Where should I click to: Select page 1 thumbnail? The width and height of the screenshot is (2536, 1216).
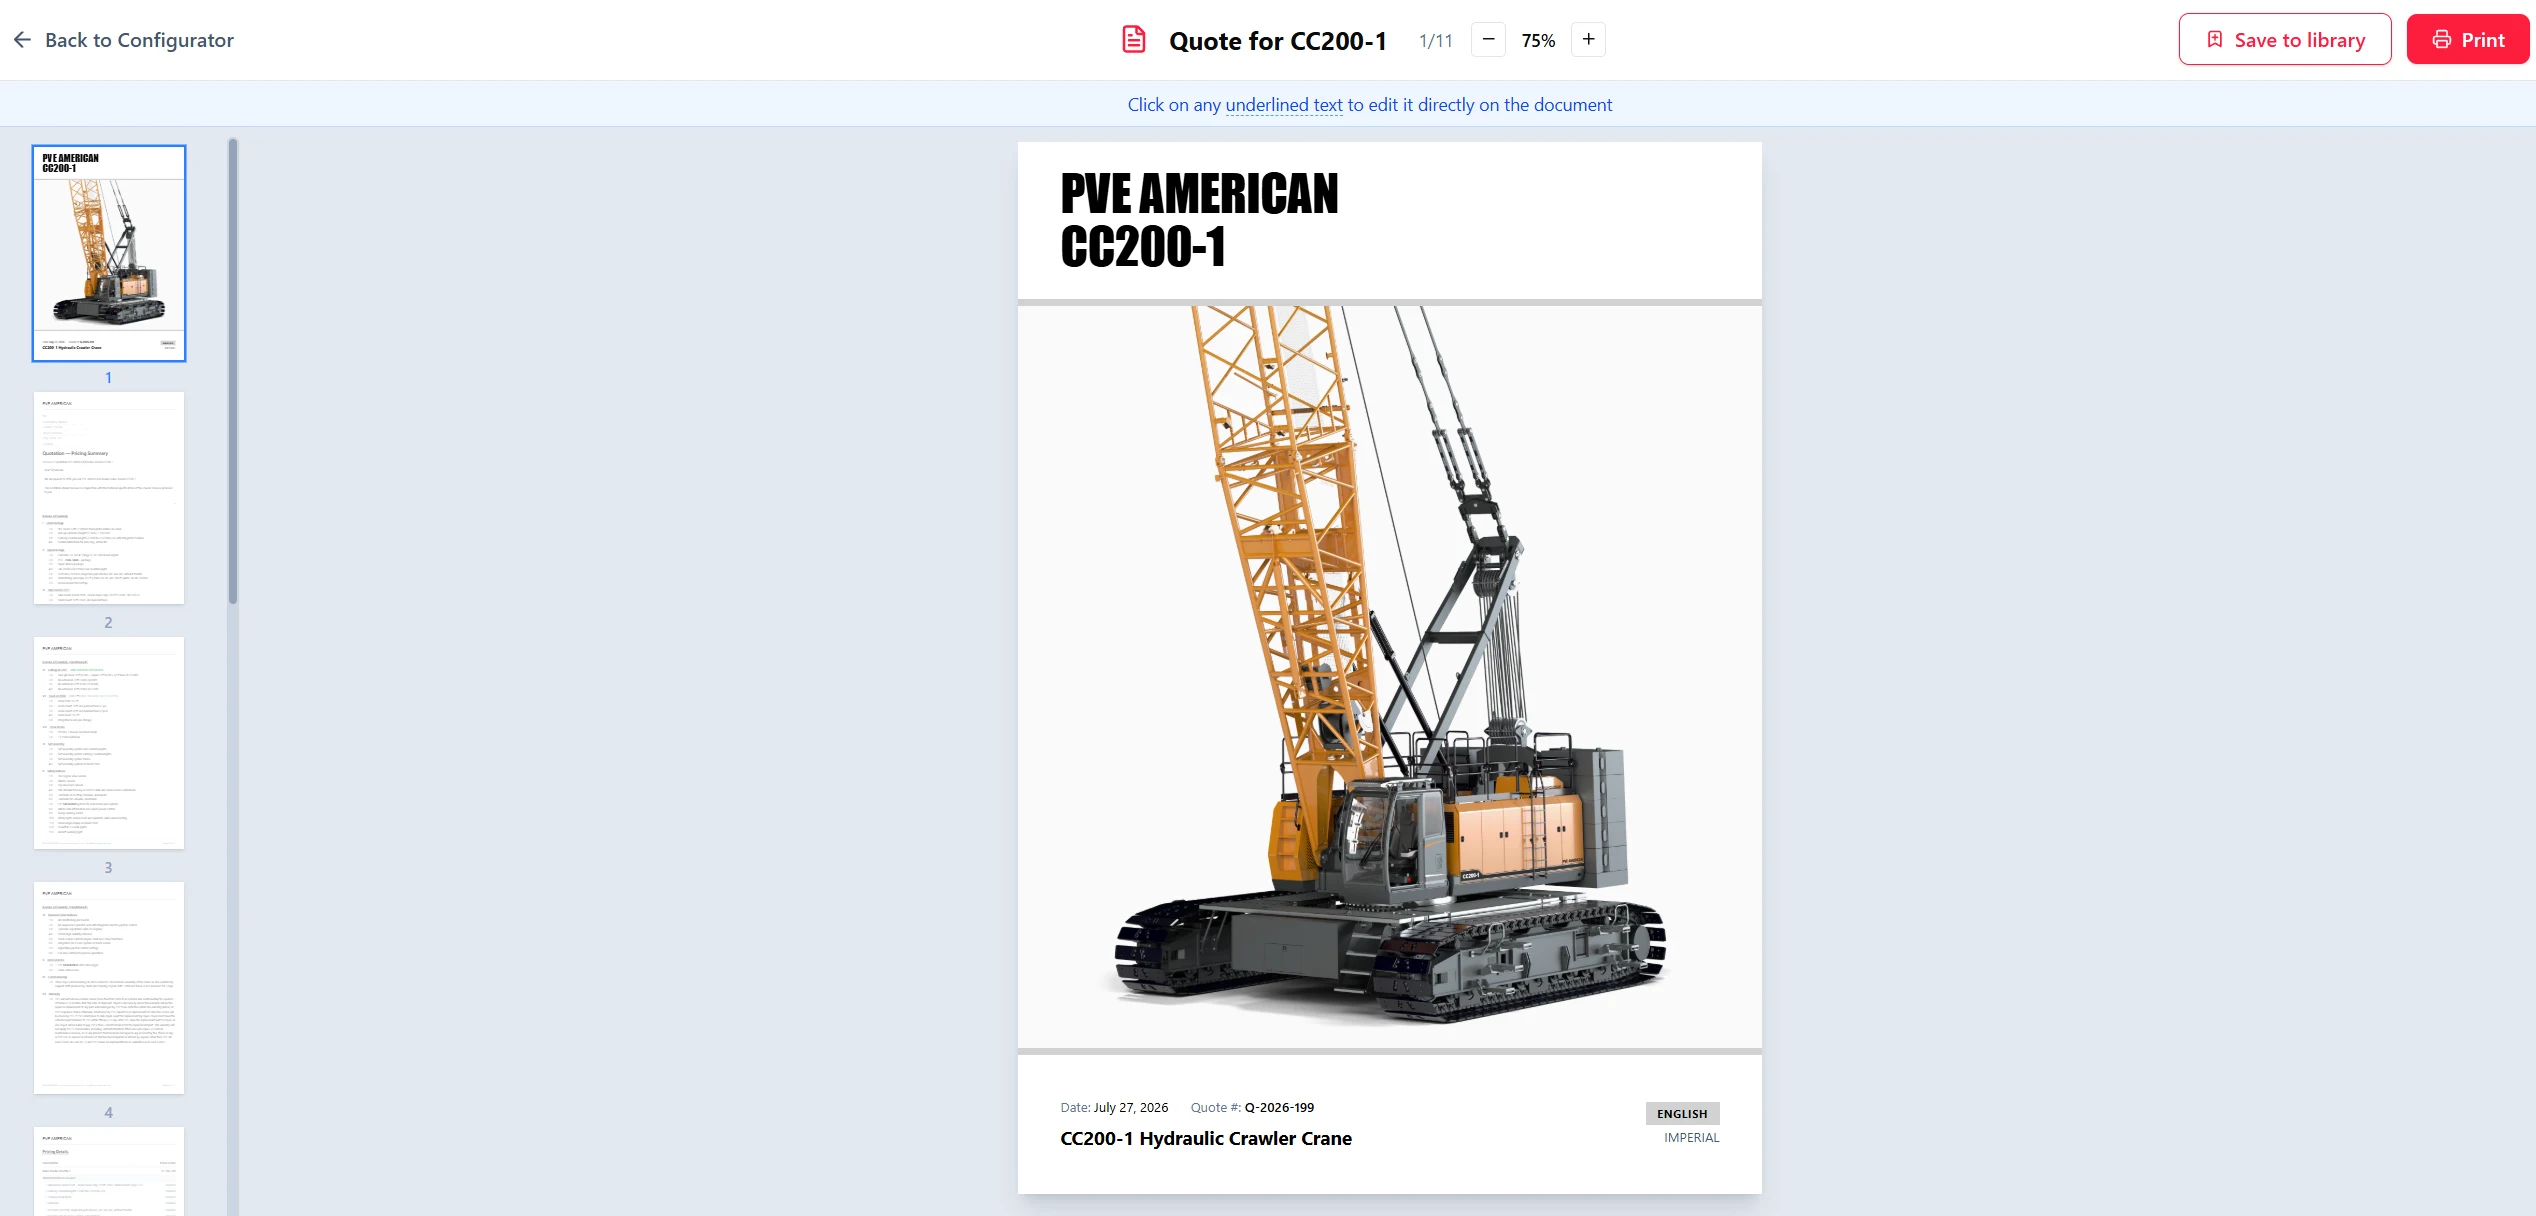[x=109, y=253]
